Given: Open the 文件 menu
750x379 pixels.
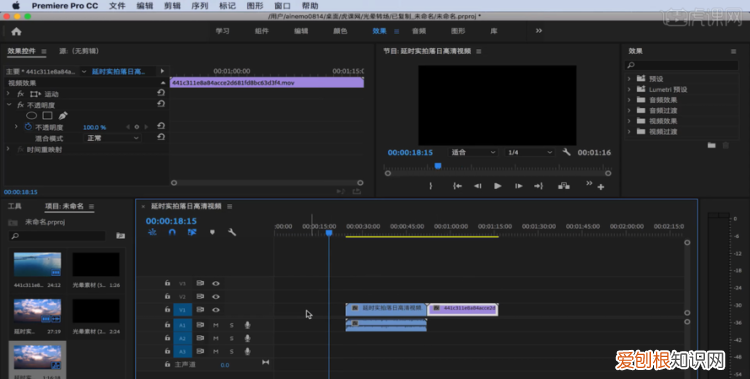Looking at the screenshot, I should pyautogui.click(x=117, y=6).
